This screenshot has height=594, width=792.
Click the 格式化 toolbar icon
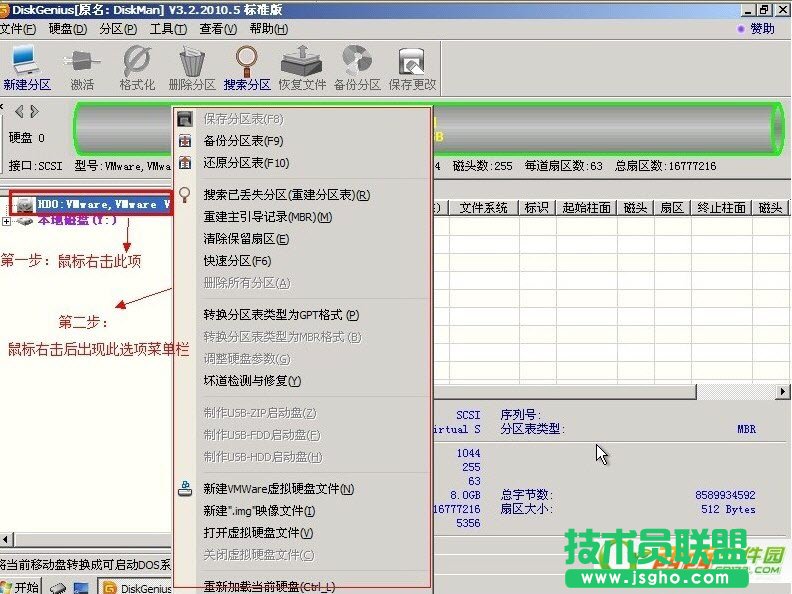click(137, 68)
